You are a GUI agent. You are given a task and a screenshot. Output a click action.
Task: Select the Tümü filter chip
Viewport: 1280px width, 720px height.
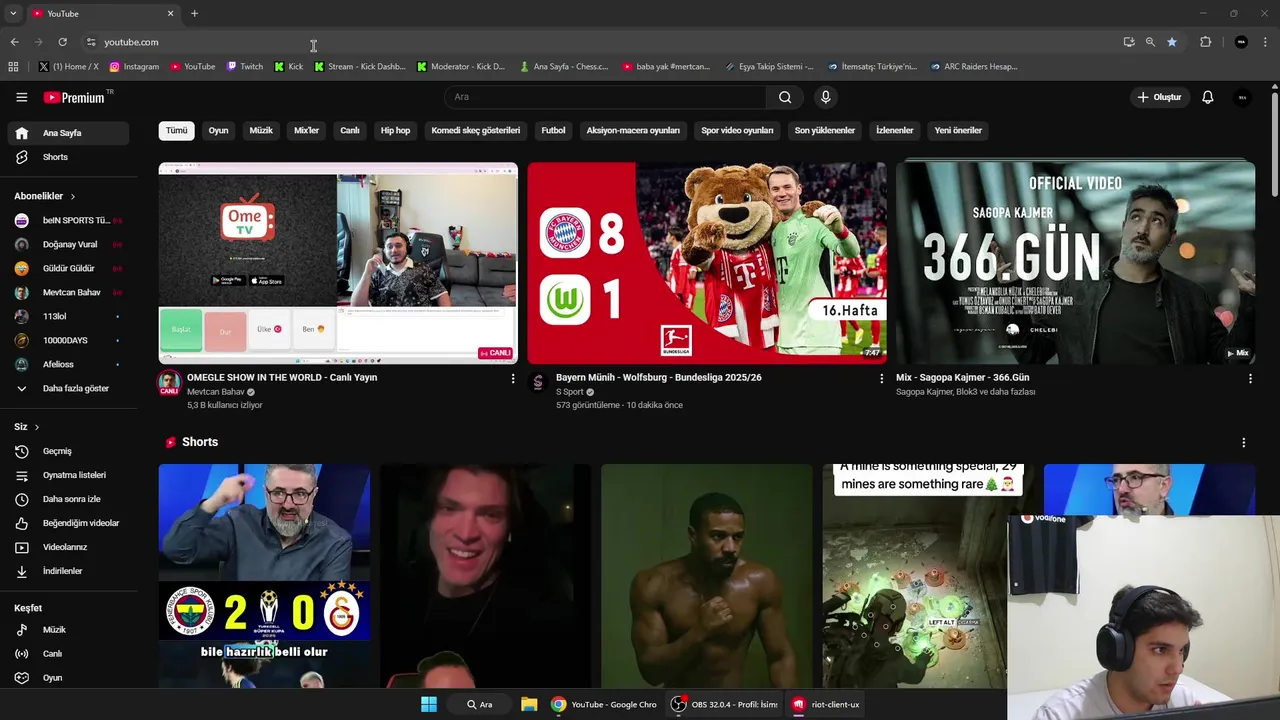click(176, 130)
